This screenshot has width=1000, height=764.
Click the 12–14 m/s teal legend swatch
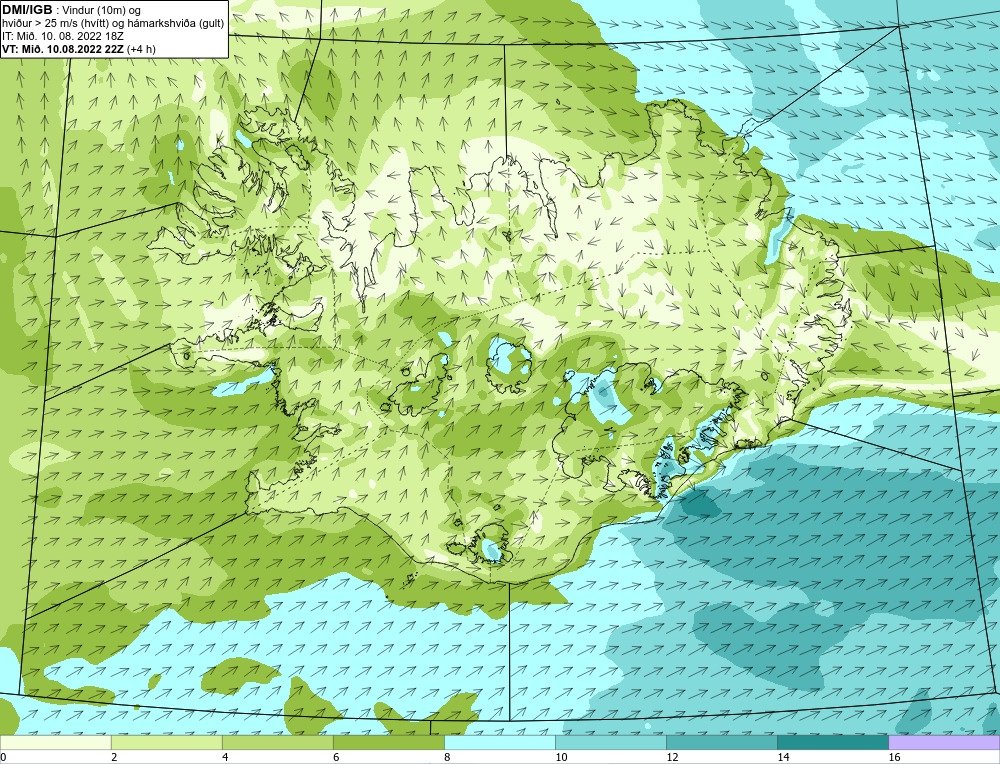(722, 743)
